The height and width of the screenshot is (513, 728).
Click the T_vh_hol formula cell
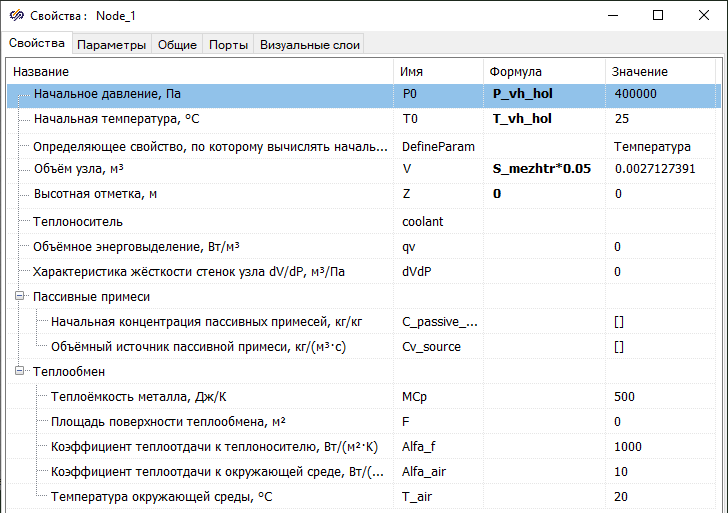pos(522,119)
